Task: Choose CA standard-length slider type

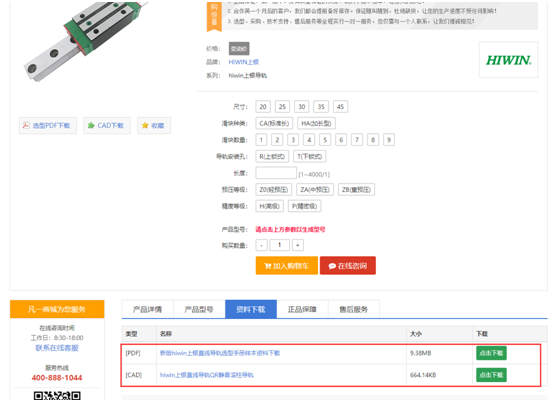Action: click(x=274, y=123)
